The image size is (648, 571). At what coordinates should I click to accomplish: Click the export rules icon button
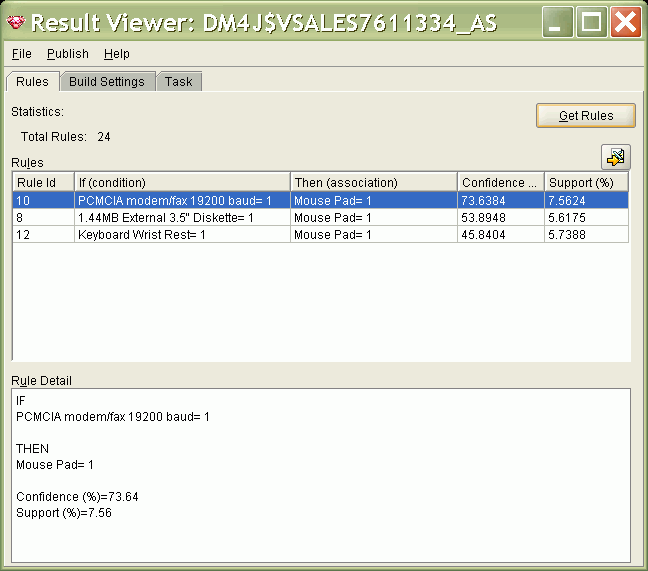click(x=615, y=157)
